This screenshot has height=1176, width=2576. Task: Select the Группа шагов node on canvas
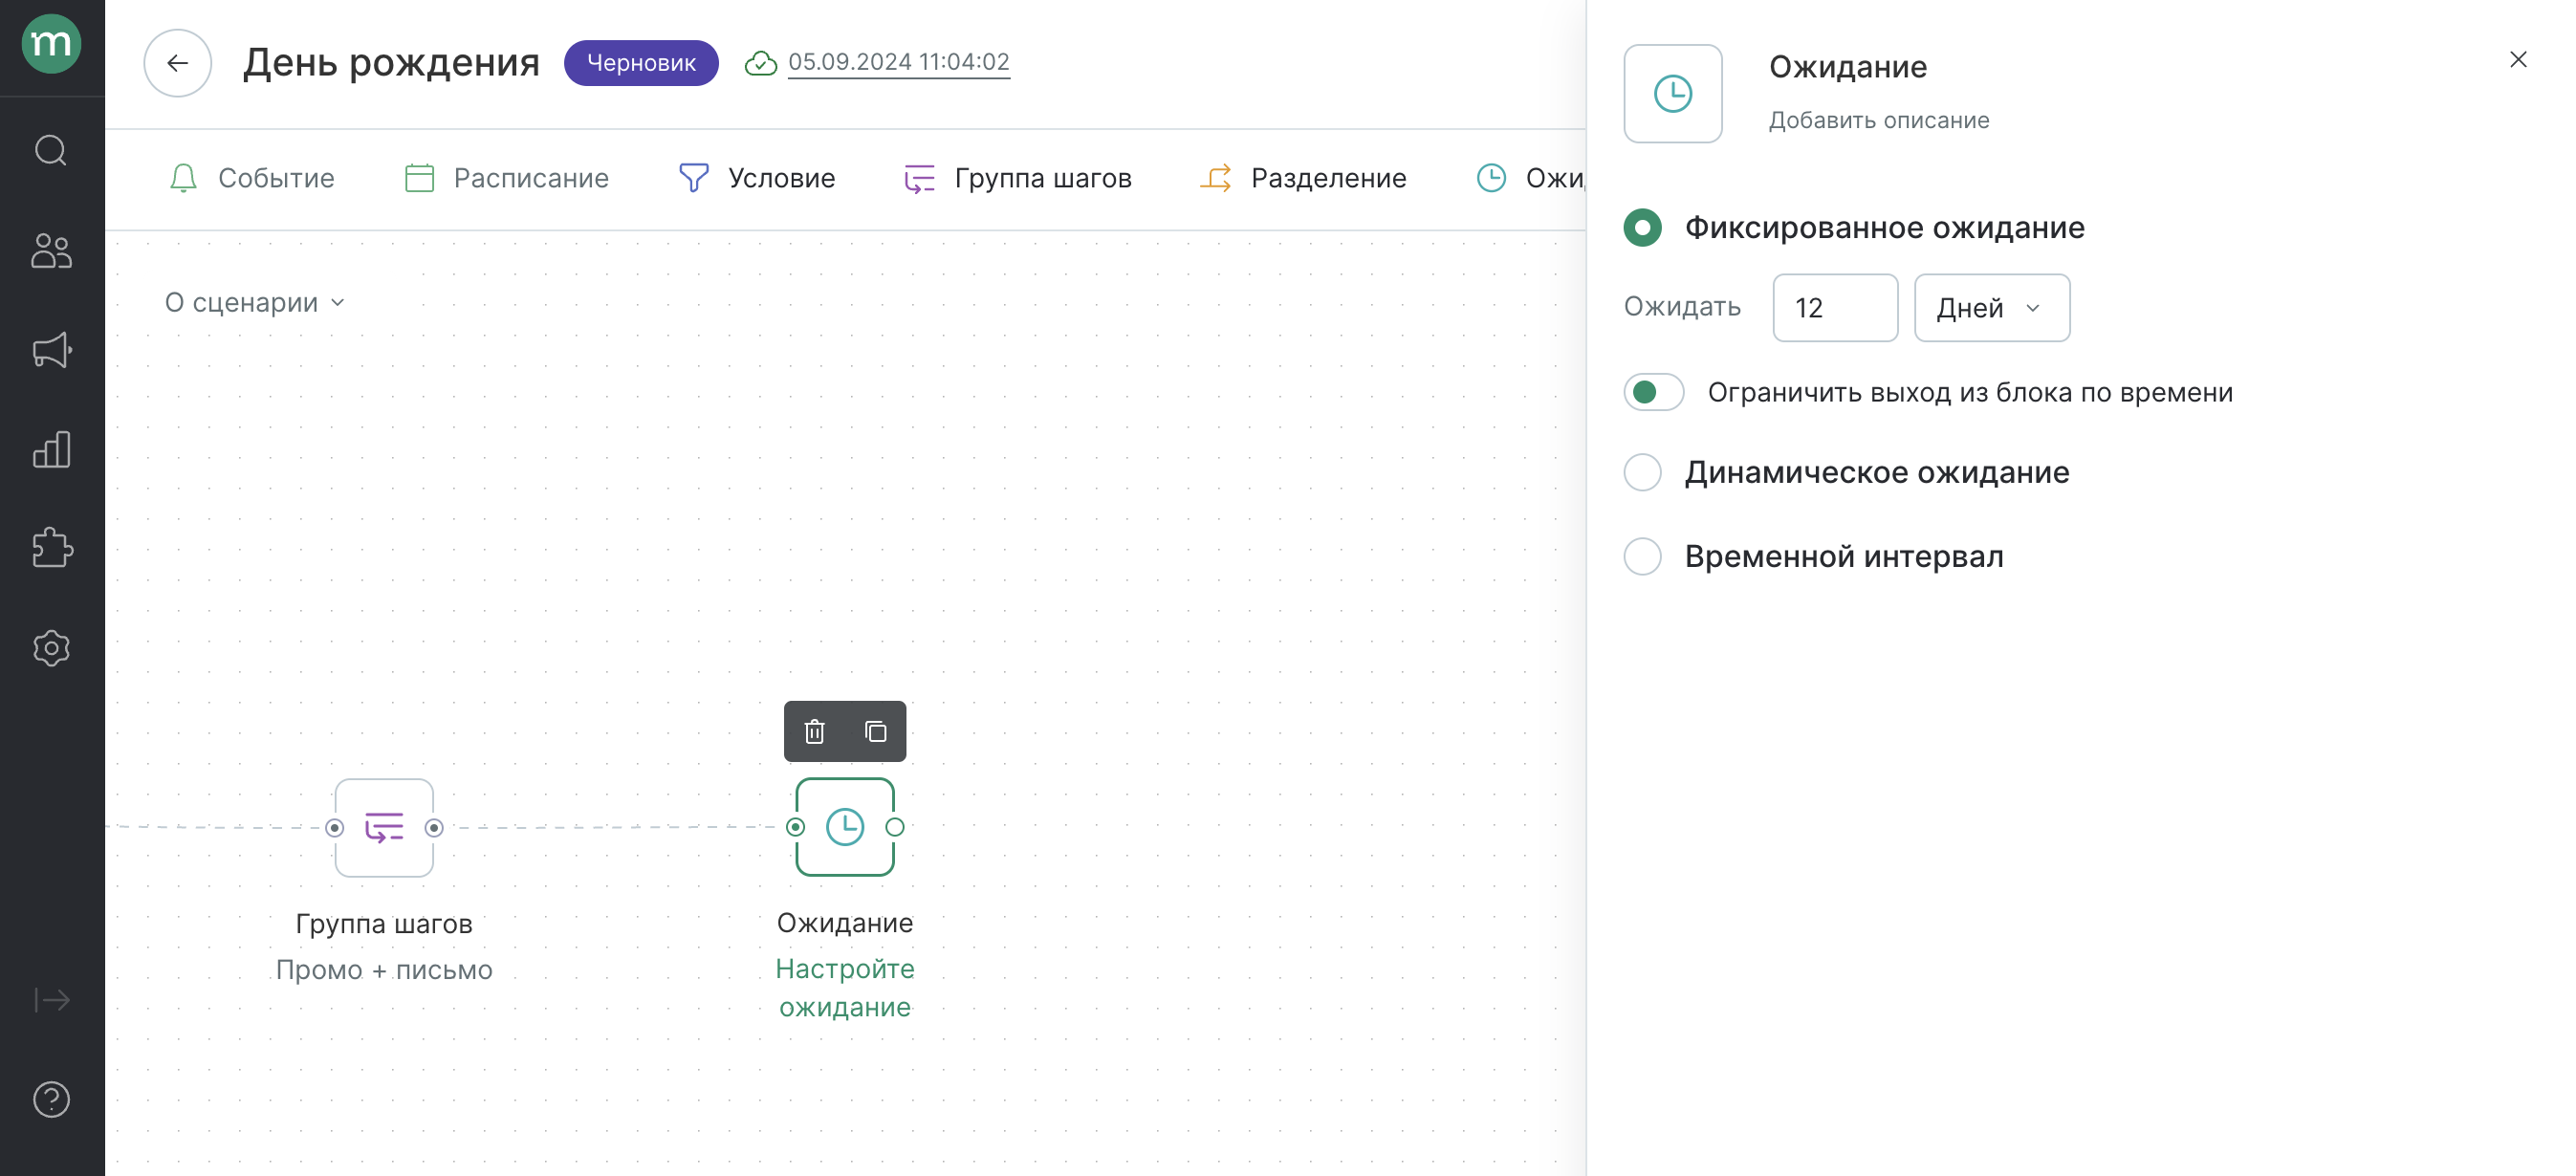click(384, 827)
